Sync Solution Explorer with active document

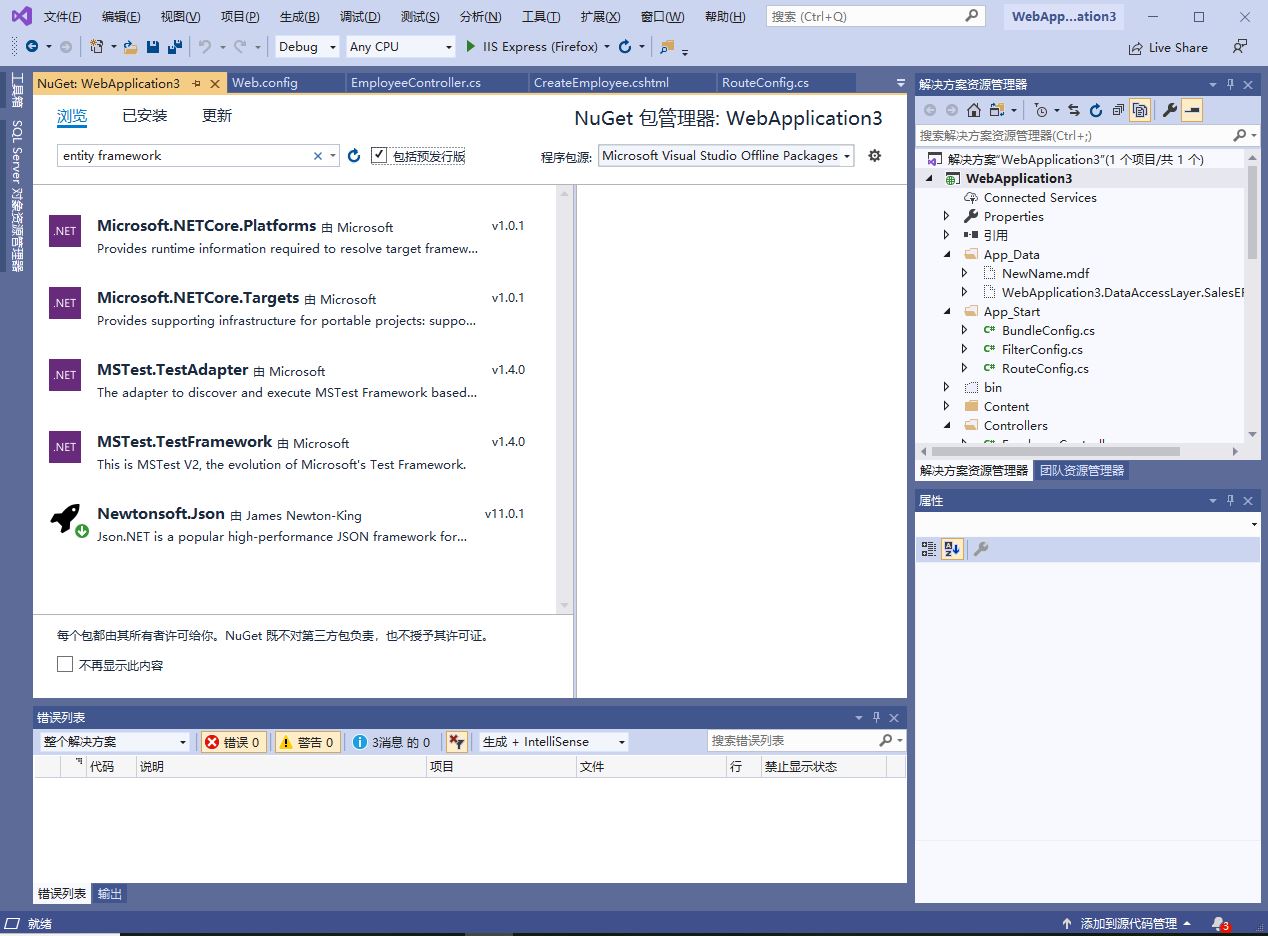click(1074, 110)
